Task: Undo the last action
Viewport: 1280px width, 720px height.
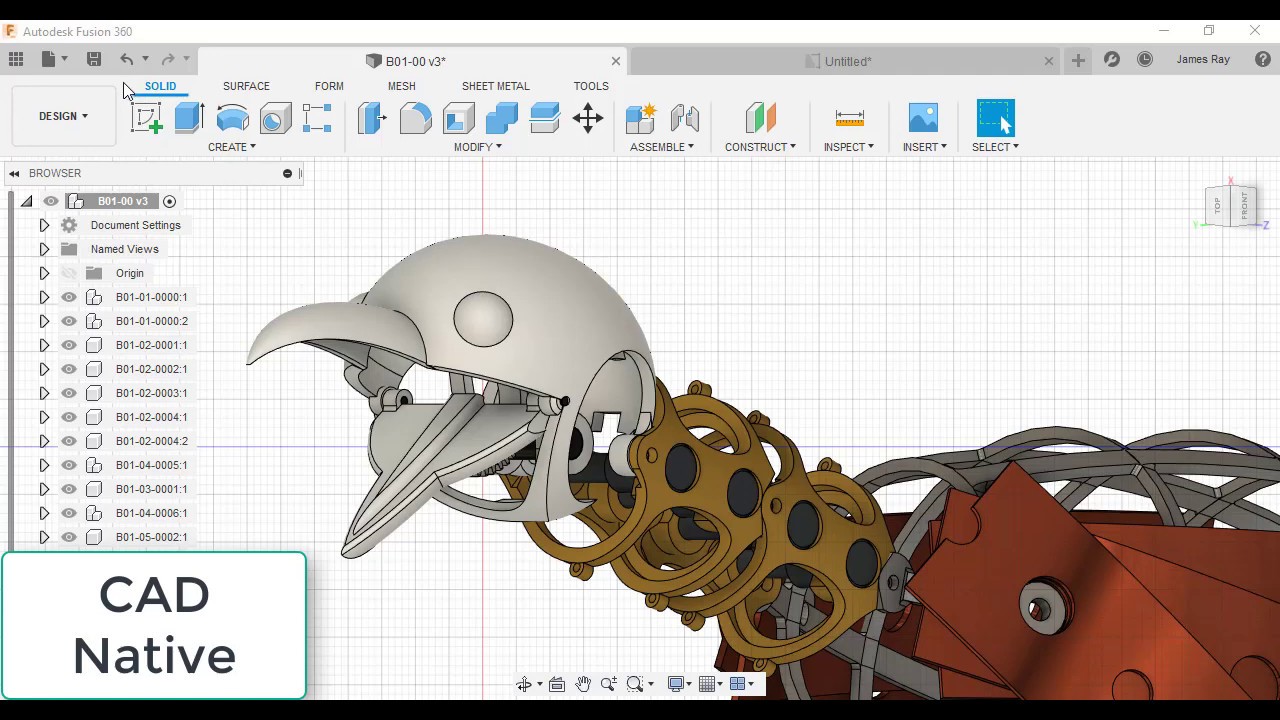Action: pyautogui.click(x=126, y=60)
